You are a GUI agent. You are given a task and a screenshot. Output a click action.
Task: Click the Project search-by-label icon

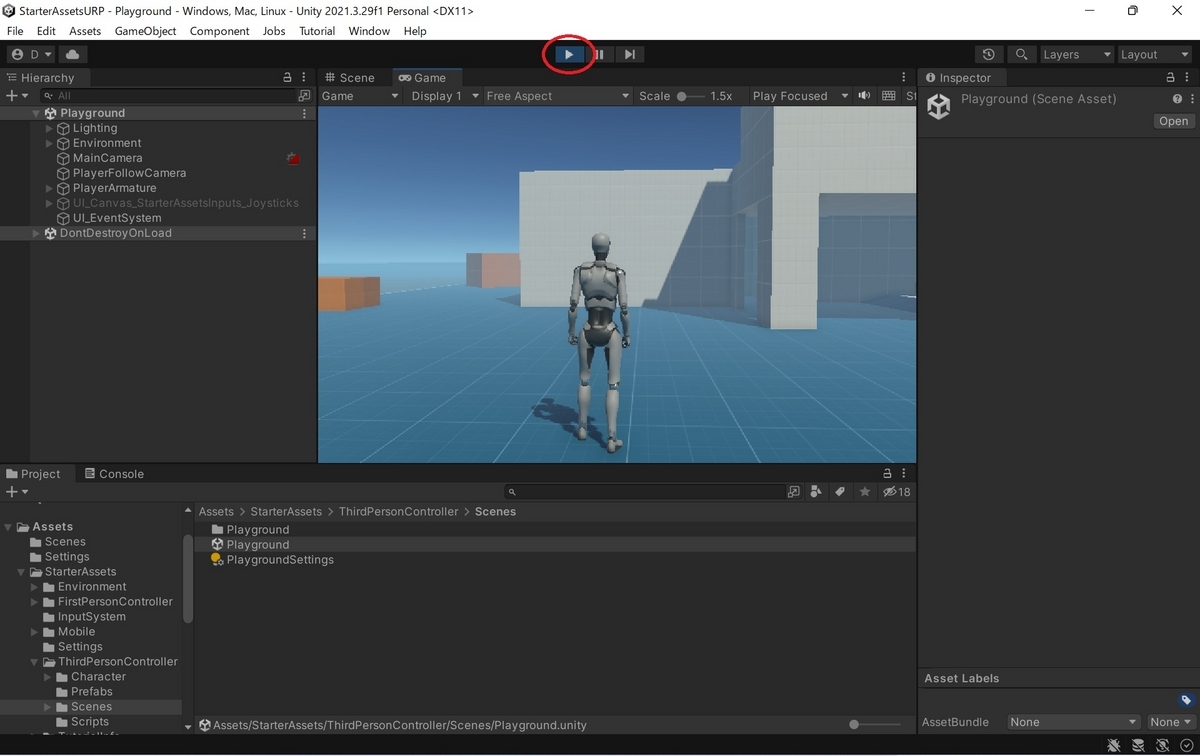pyautogui.click(x=839, y=492)
